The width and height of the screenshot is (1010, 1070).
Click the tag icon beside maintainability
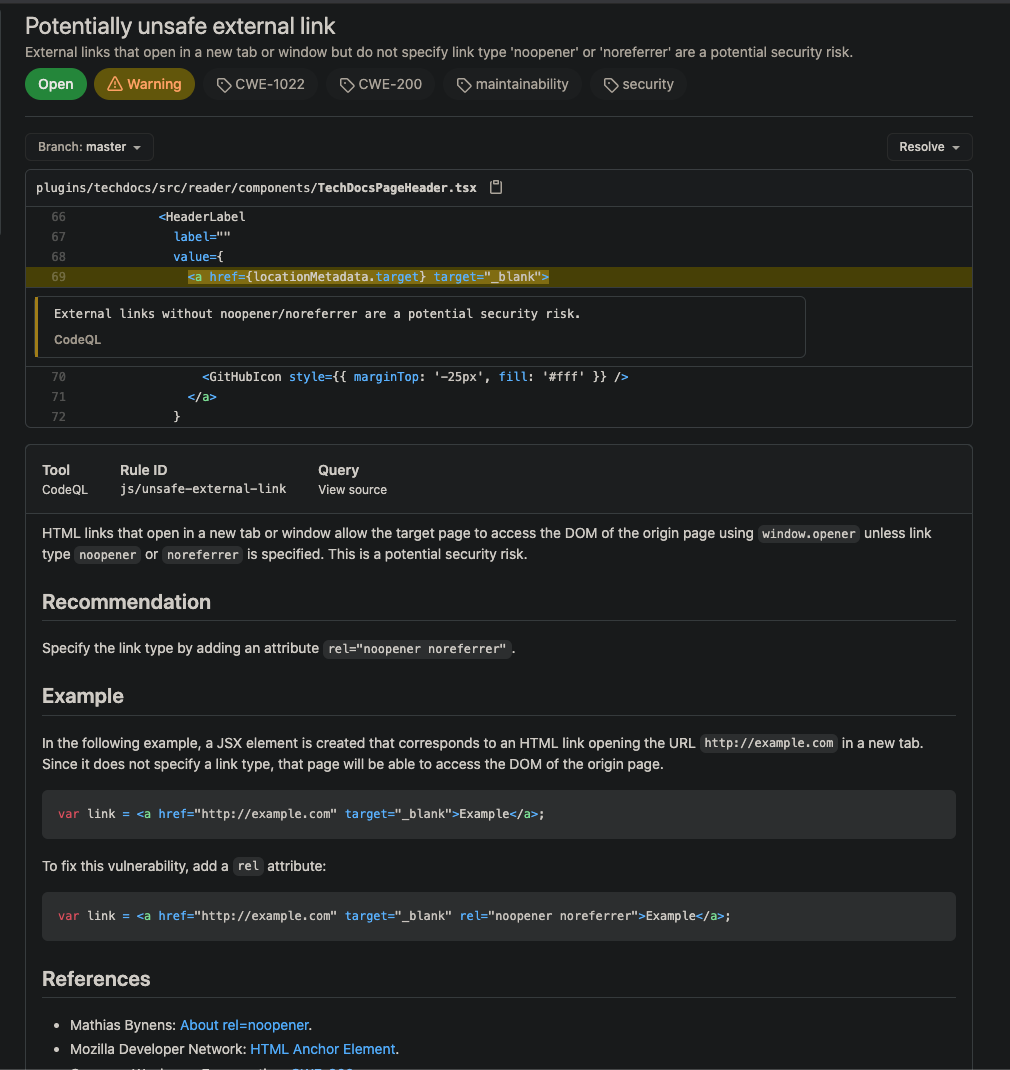[463, 84]
